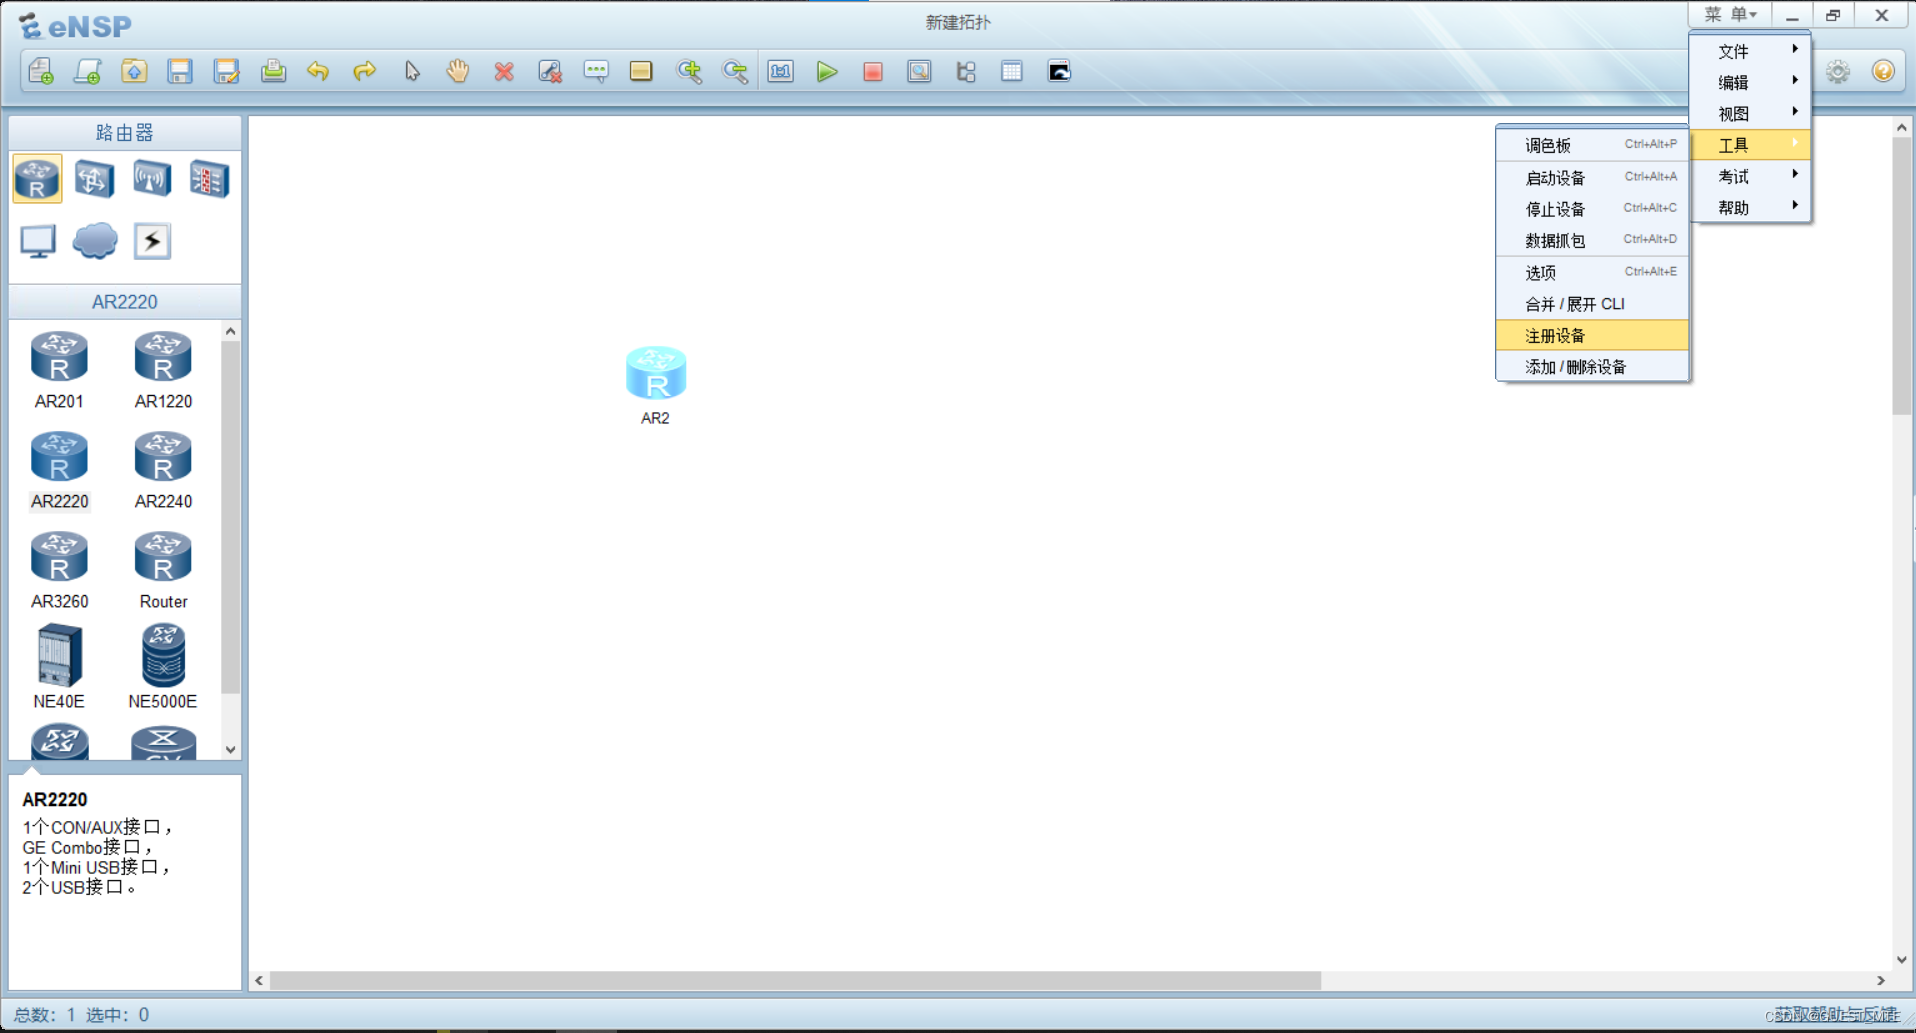Select the firewall category icon

pyautogui.click(x=209, y=179)
